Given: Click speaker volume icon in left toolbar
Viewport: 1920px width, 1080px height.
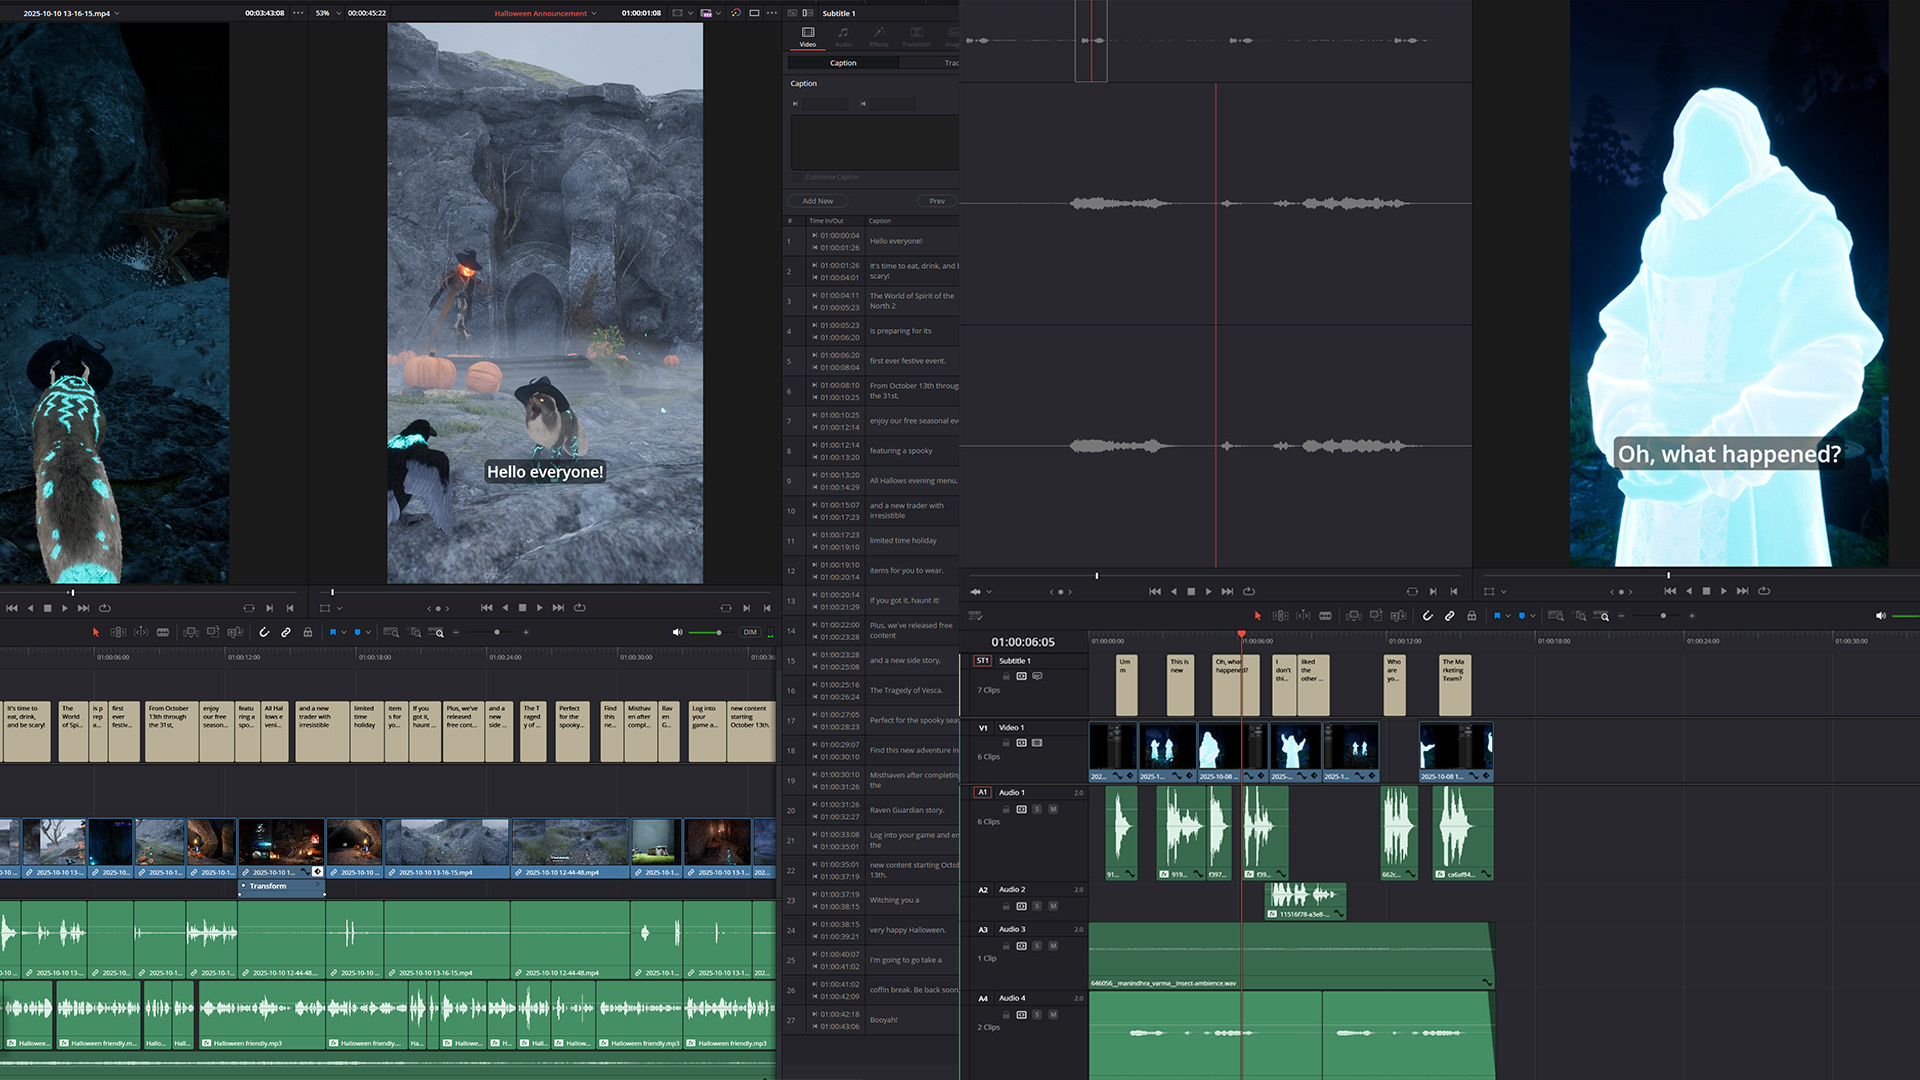Looking at the screenshot, I should click(677, 632).
